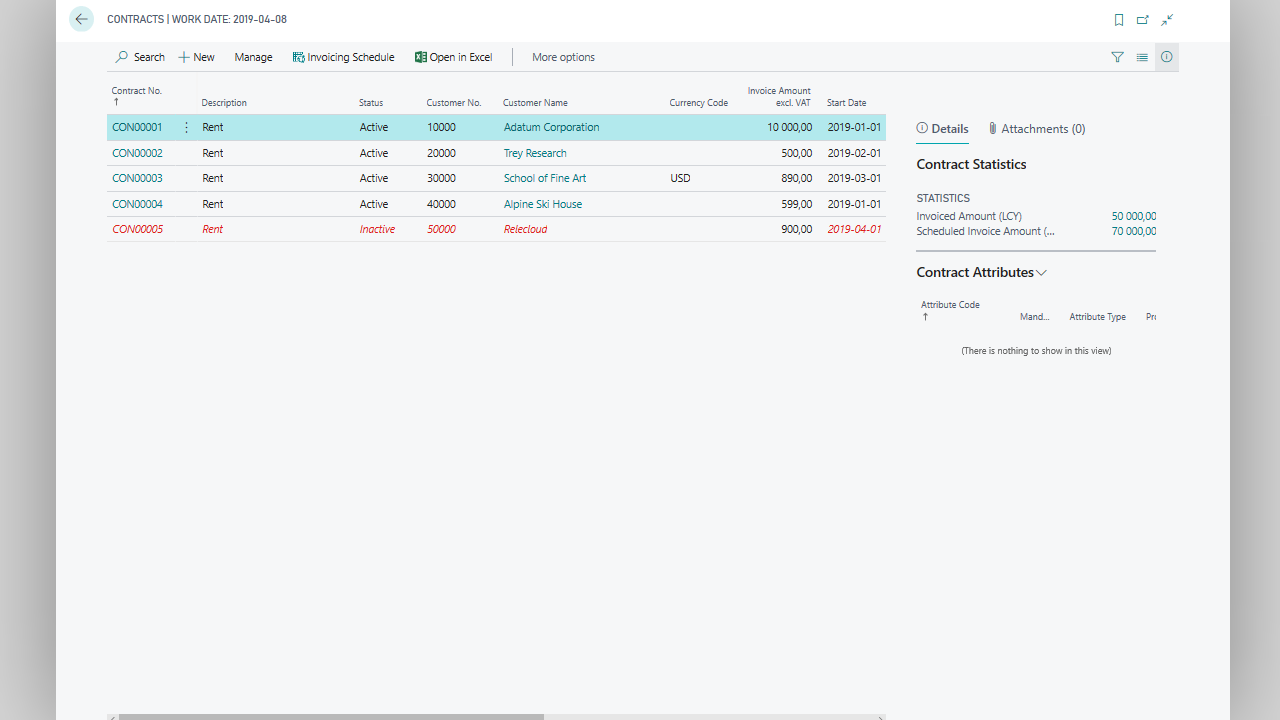The image size is (1280, 720).
Task: Switch to the Attachments (0) tab
Action: 1036,129
